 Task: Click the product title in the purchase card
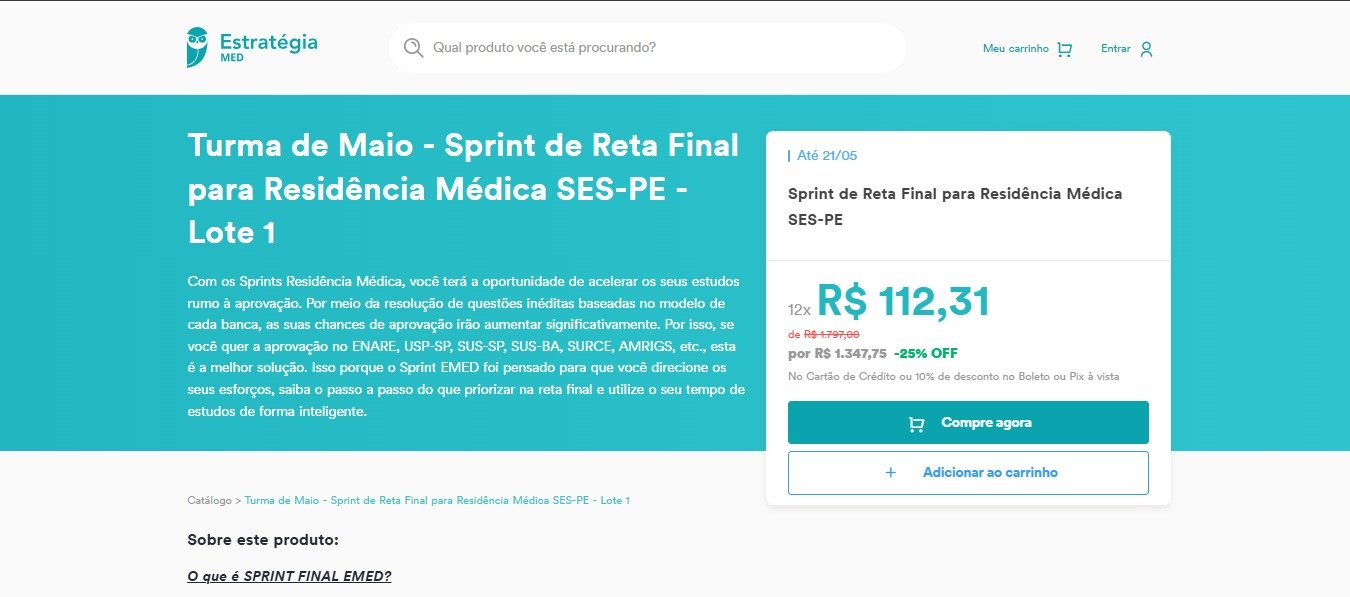click(955, 206)
